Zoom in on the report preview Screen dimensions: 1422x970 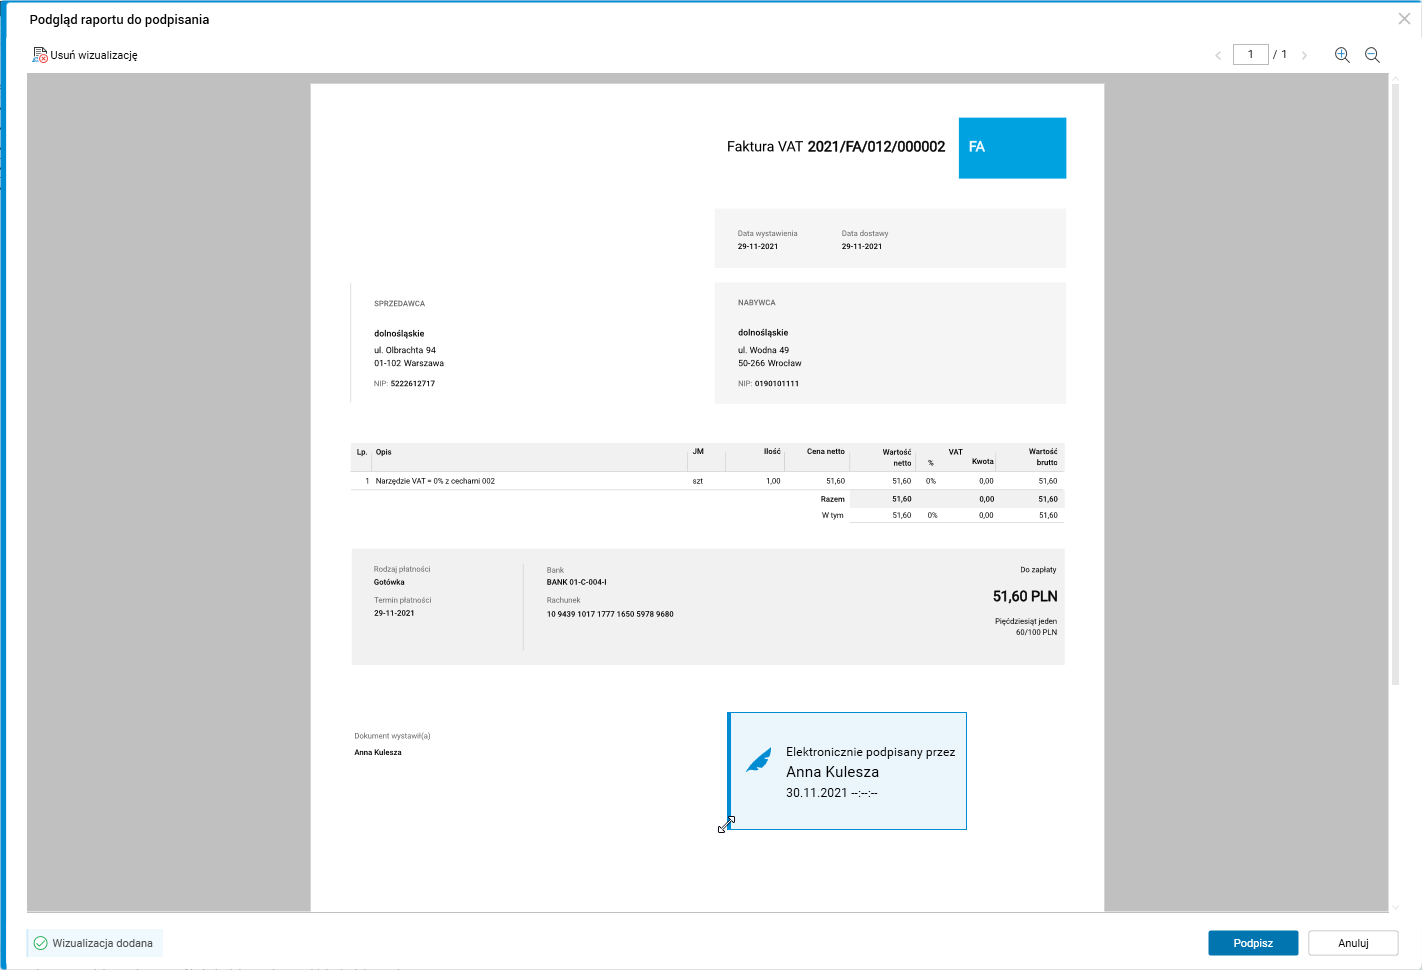tap(1342, 55)
